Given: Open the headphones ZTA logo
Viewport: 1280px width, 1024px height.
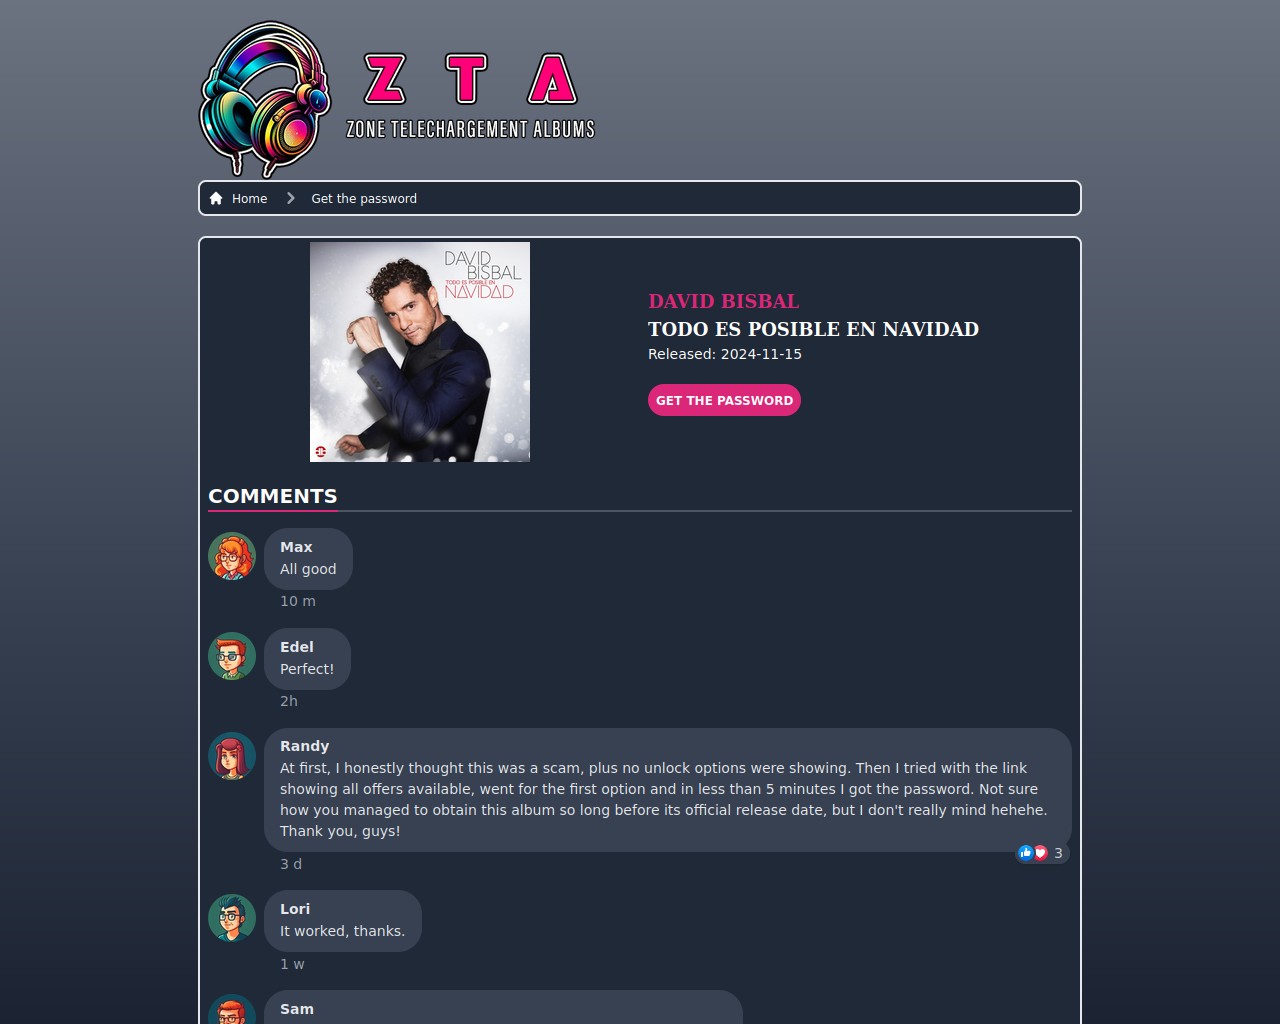Looking at the screenshot, I should pyautogui.click(x=398, y=99).
